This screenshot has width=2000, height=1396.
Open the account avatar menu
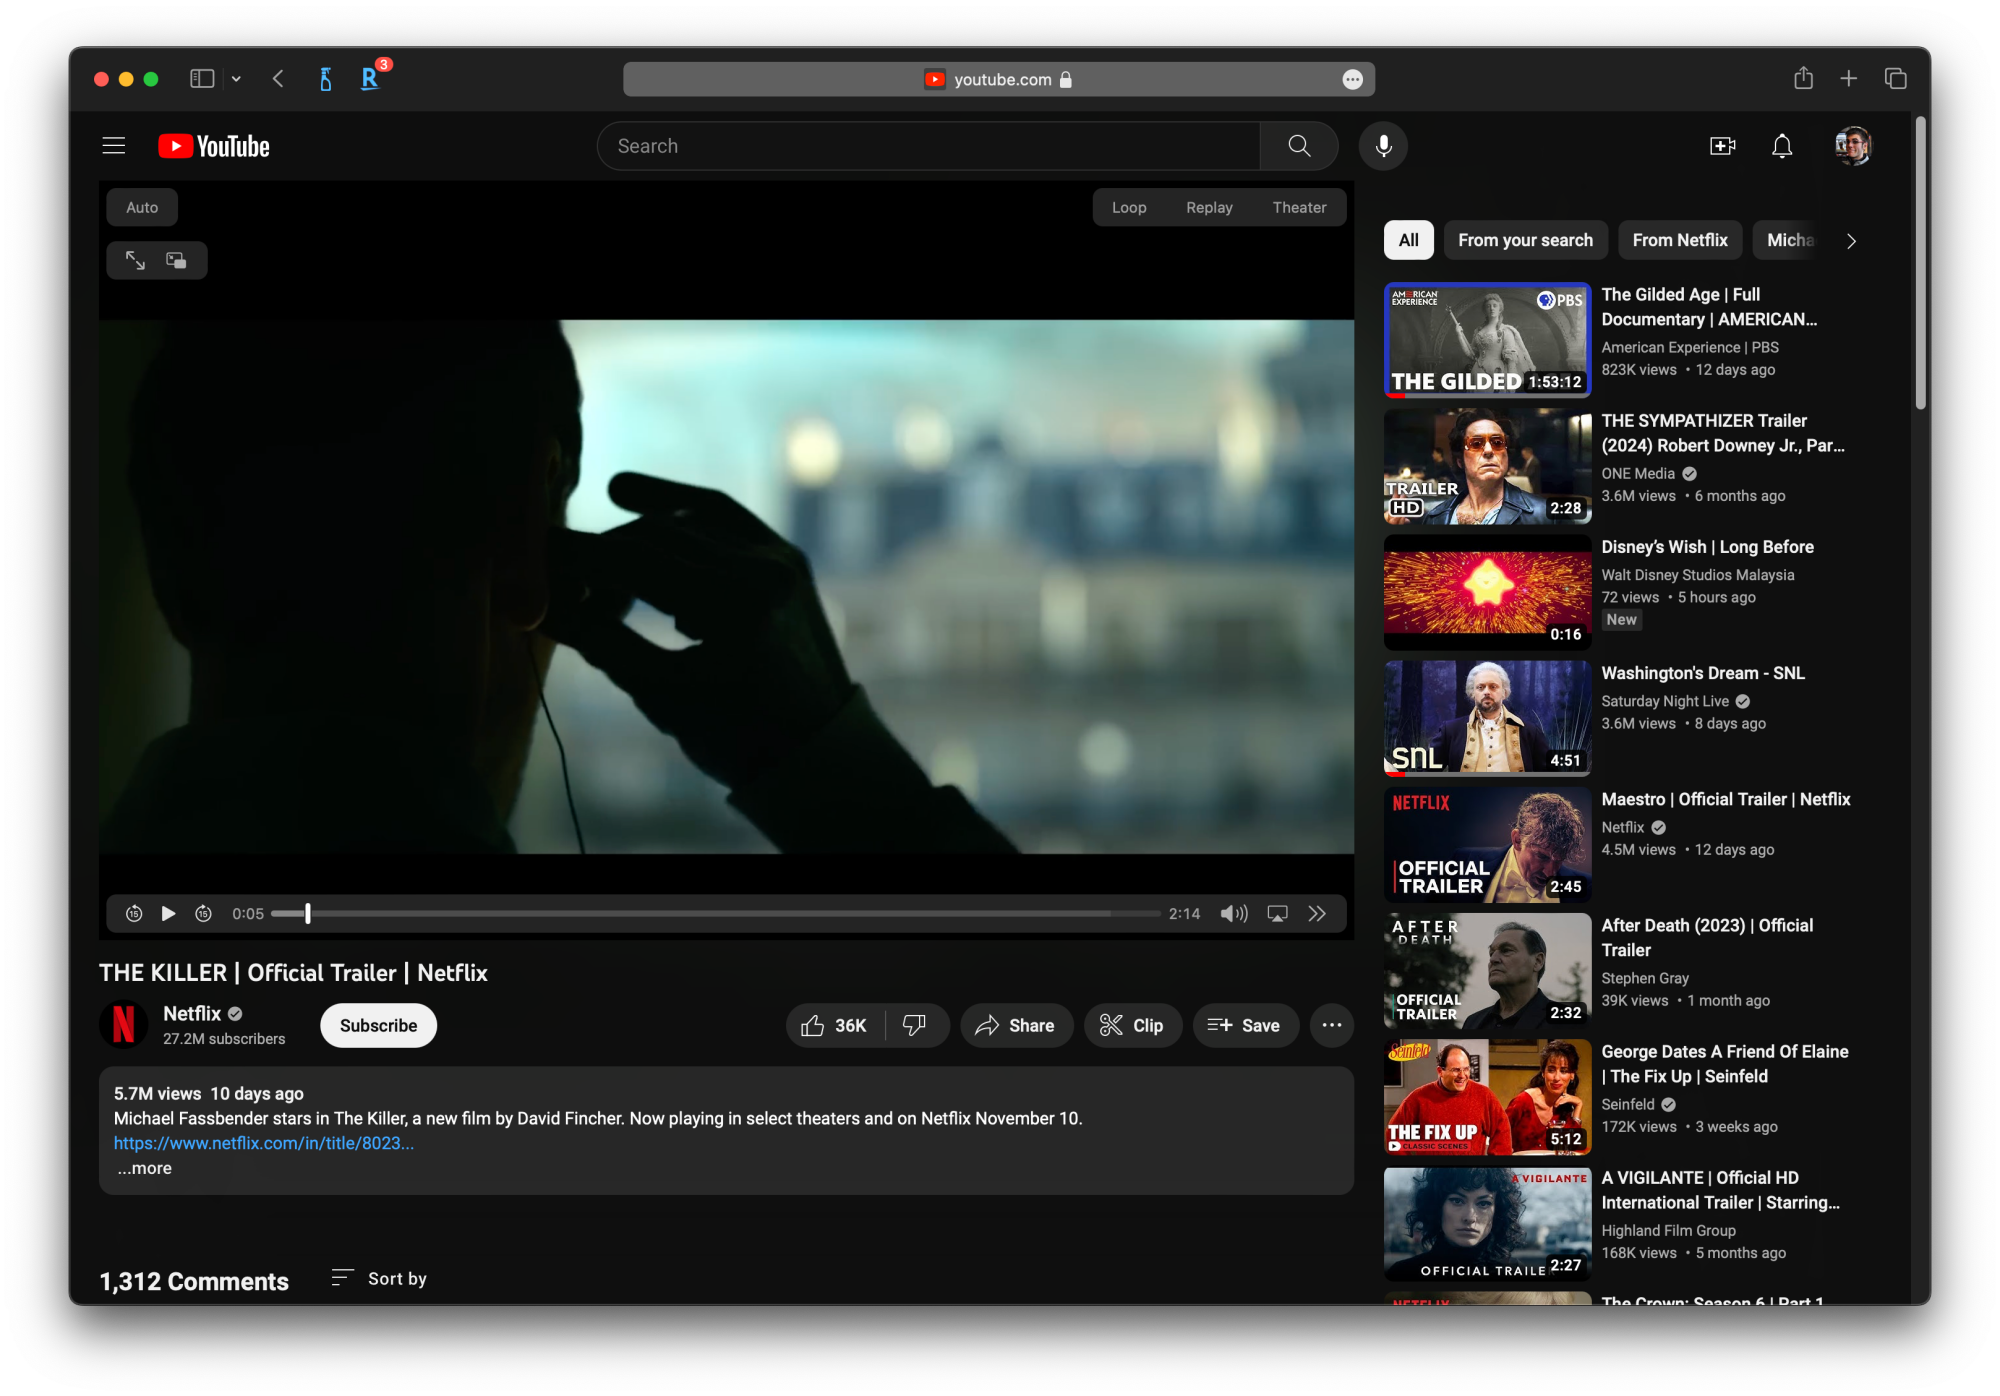click(1853, 146)
